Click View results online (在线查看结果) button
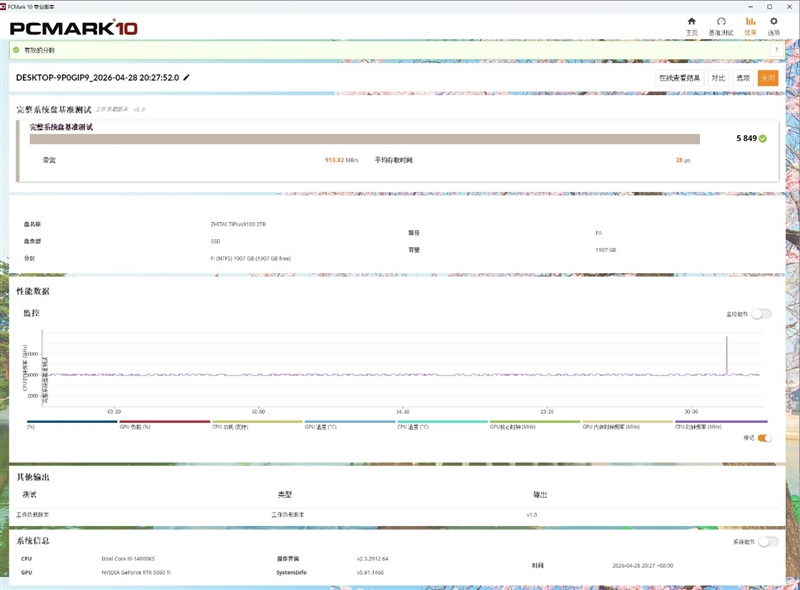The height and width of the screenshot is (590, 800). coord(679,77)
